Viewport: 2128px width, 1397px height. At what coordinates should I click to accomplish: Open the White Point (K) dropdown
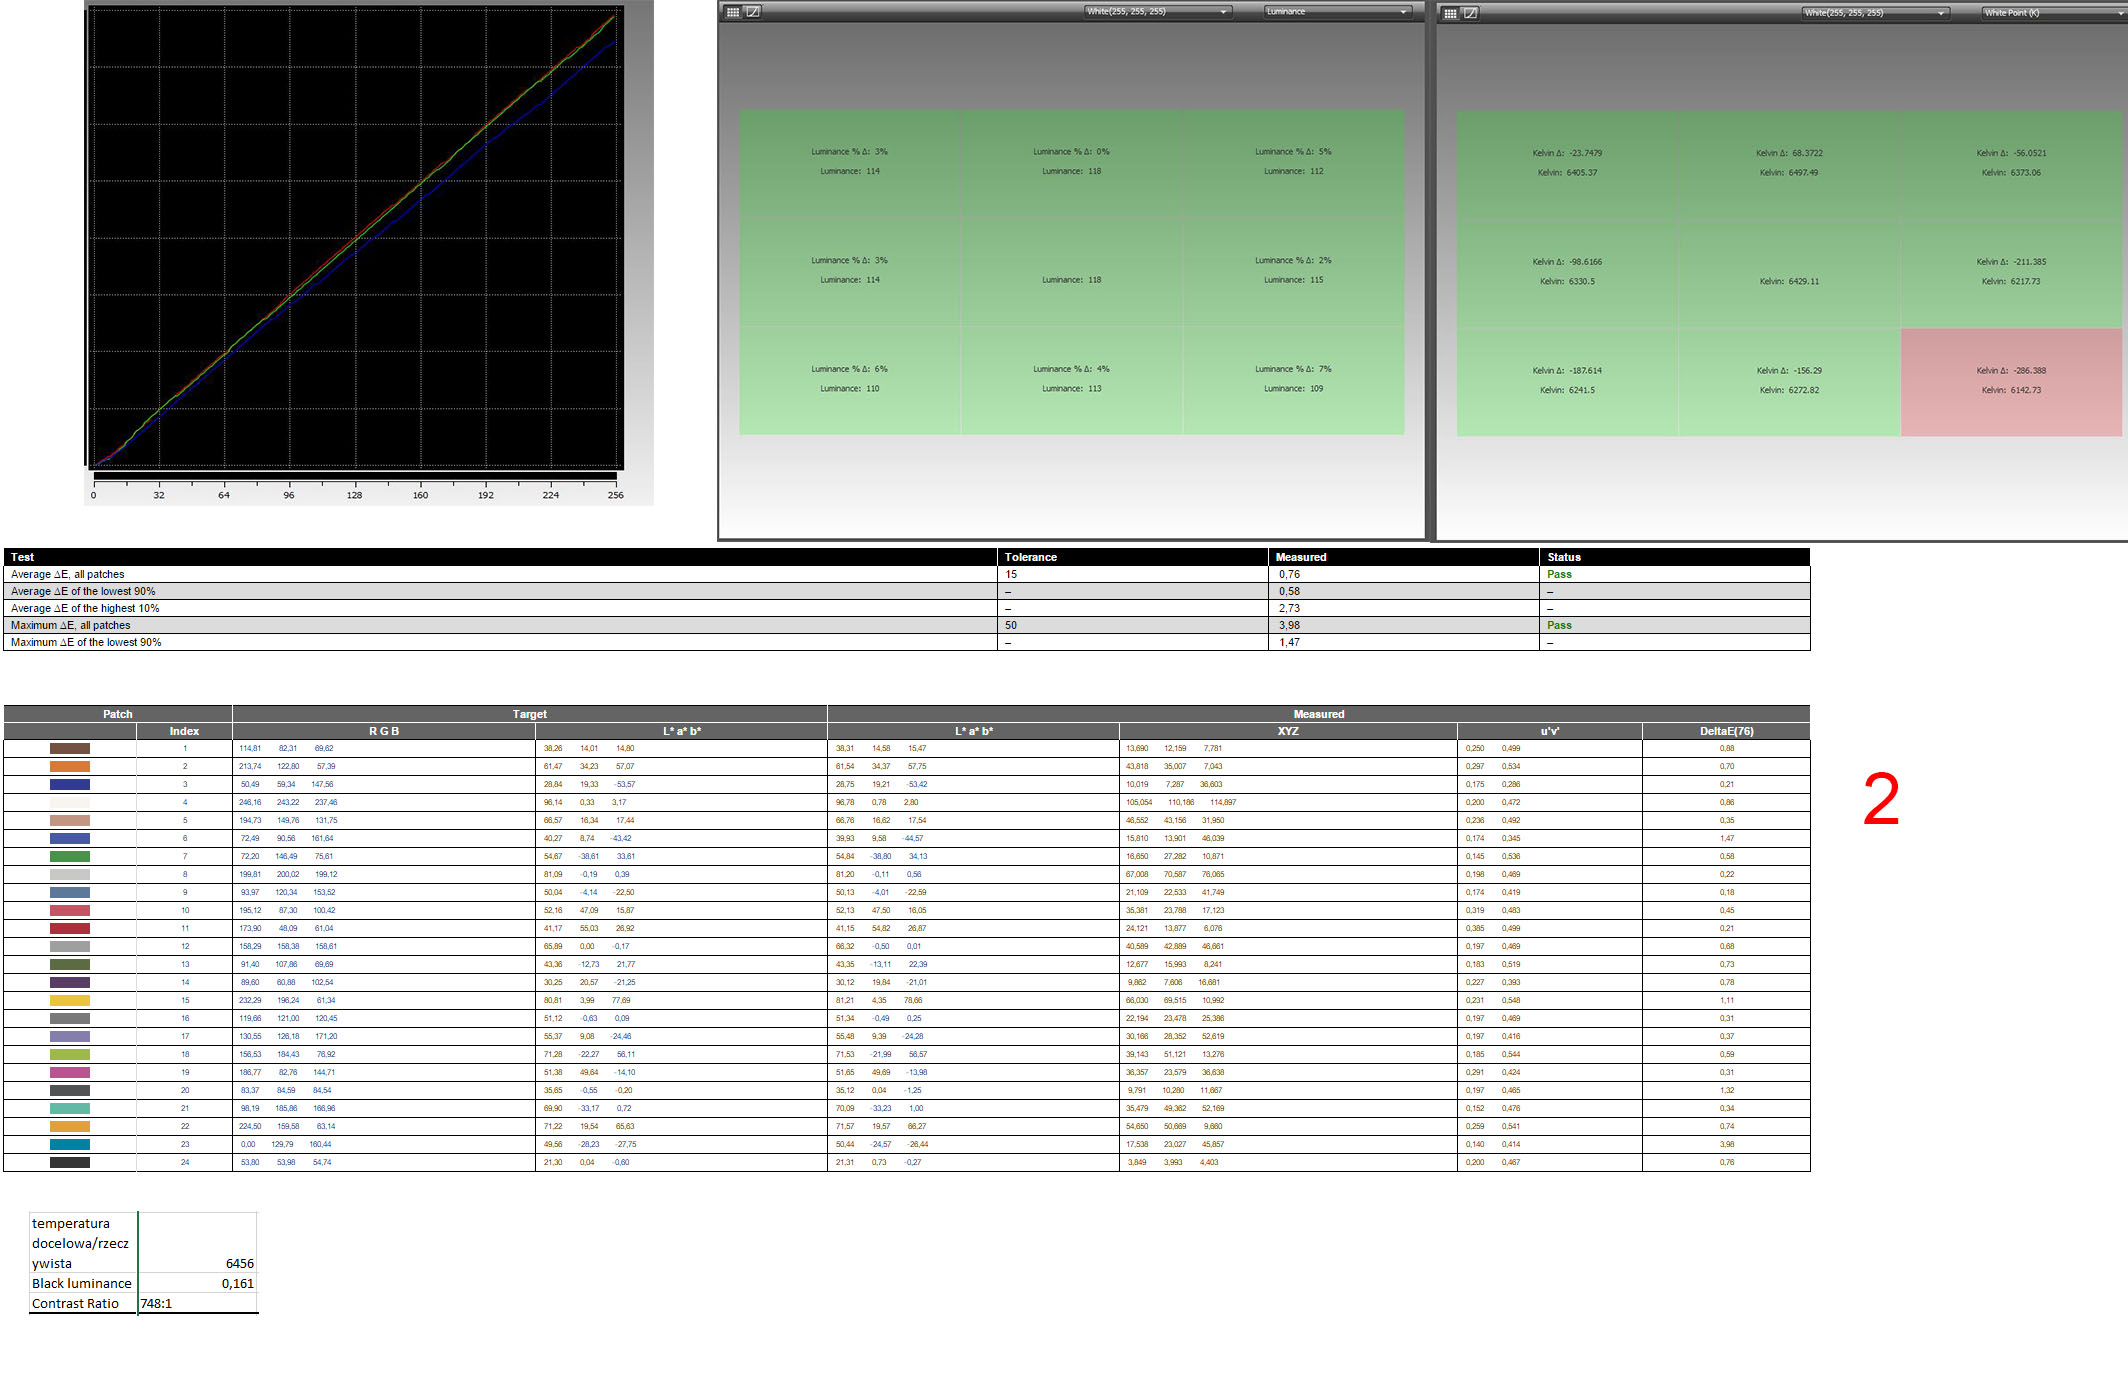click(x=2052, y=13)
